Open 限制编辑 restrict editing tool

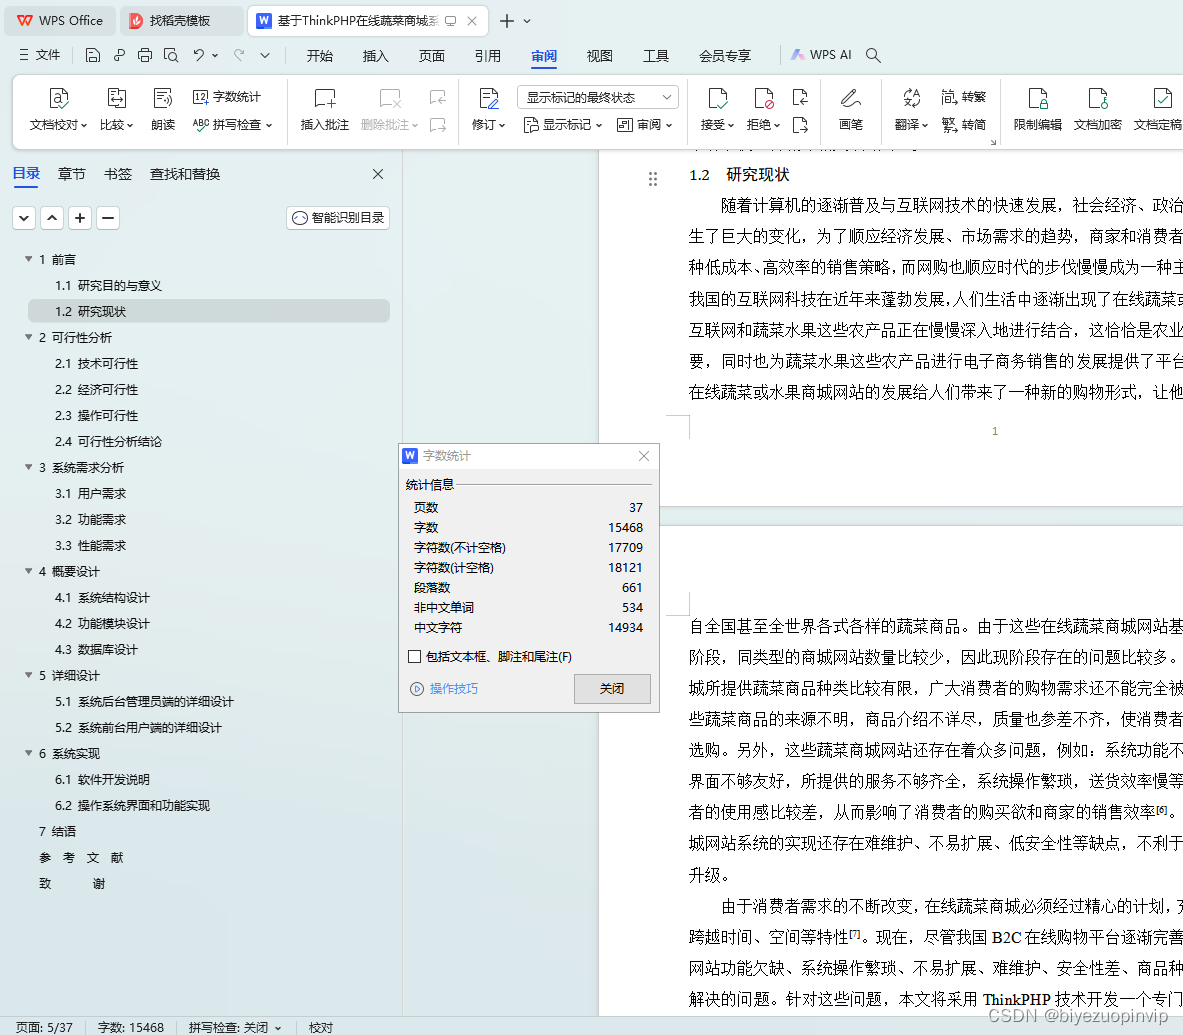[1037, 109]
